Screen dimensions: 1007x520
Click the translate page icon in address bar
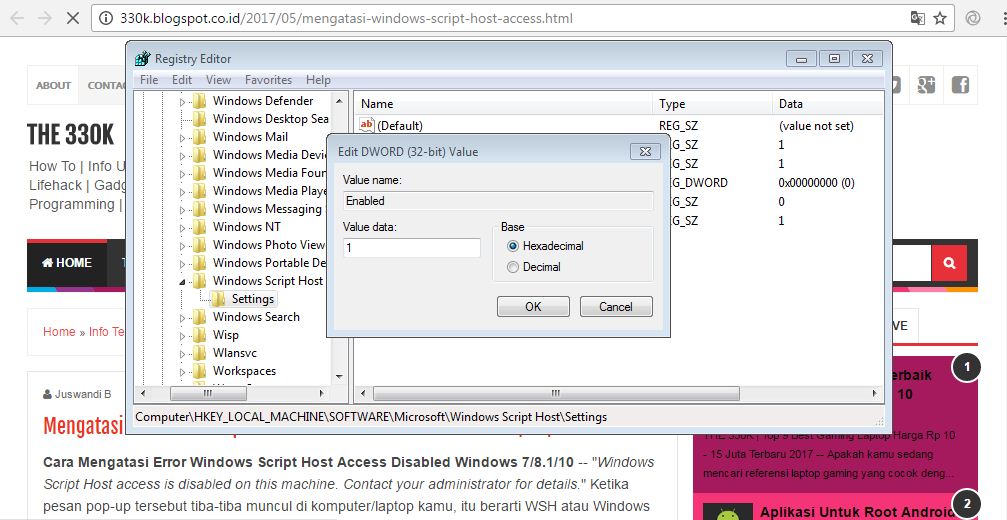918,18
